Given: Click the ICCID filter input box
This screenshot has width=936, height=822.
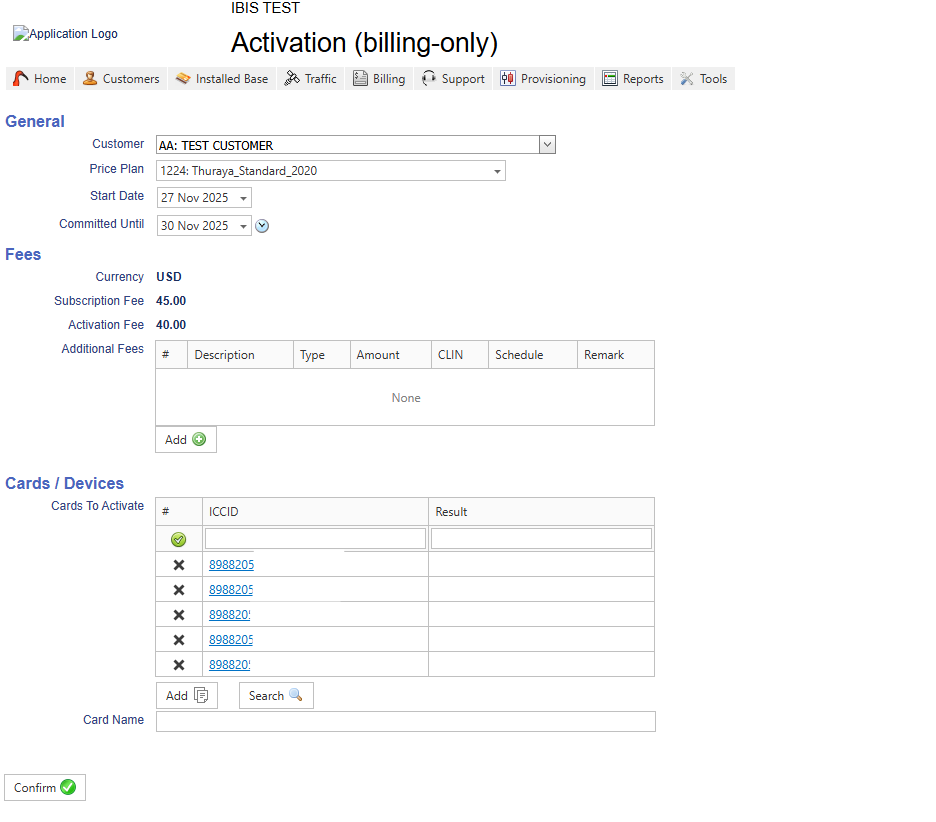Looking at the screenshot, I should [315, 539].
